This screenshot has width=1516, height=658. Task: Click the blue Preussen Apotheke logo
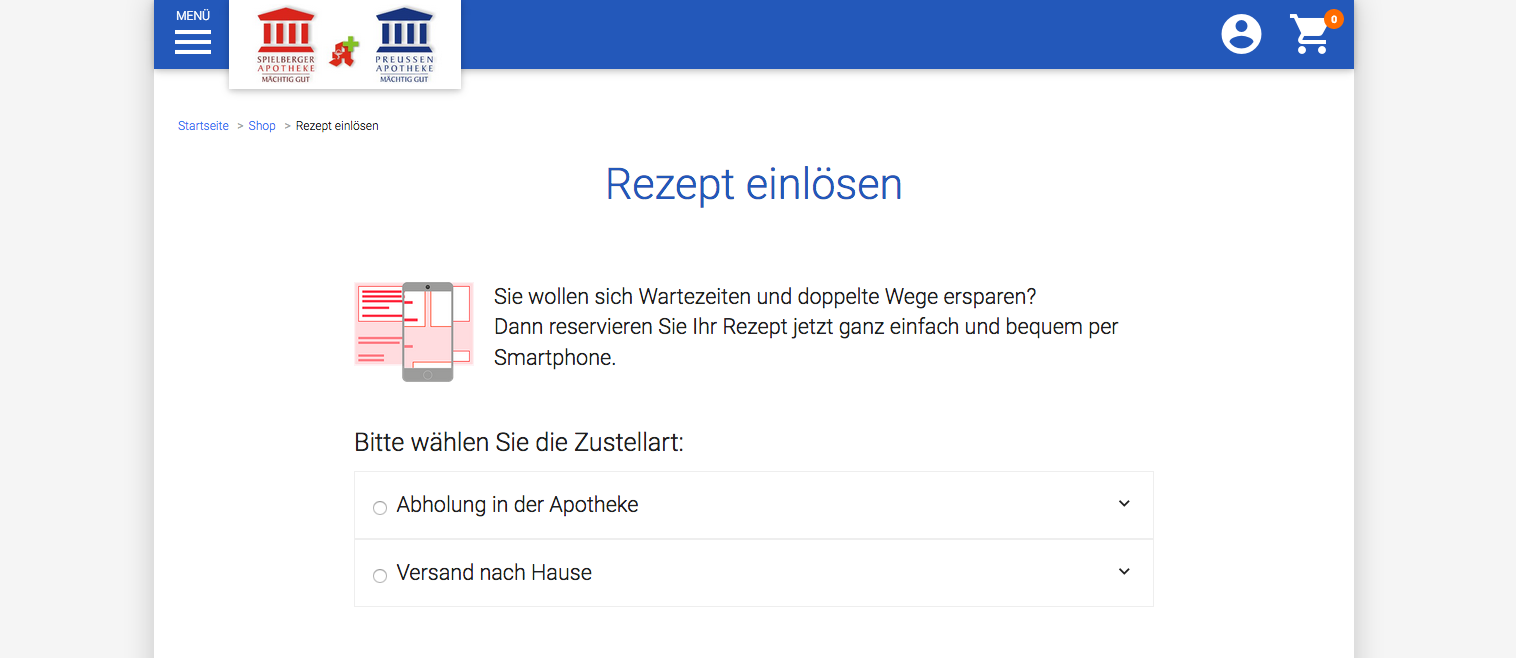coord(405,44)
